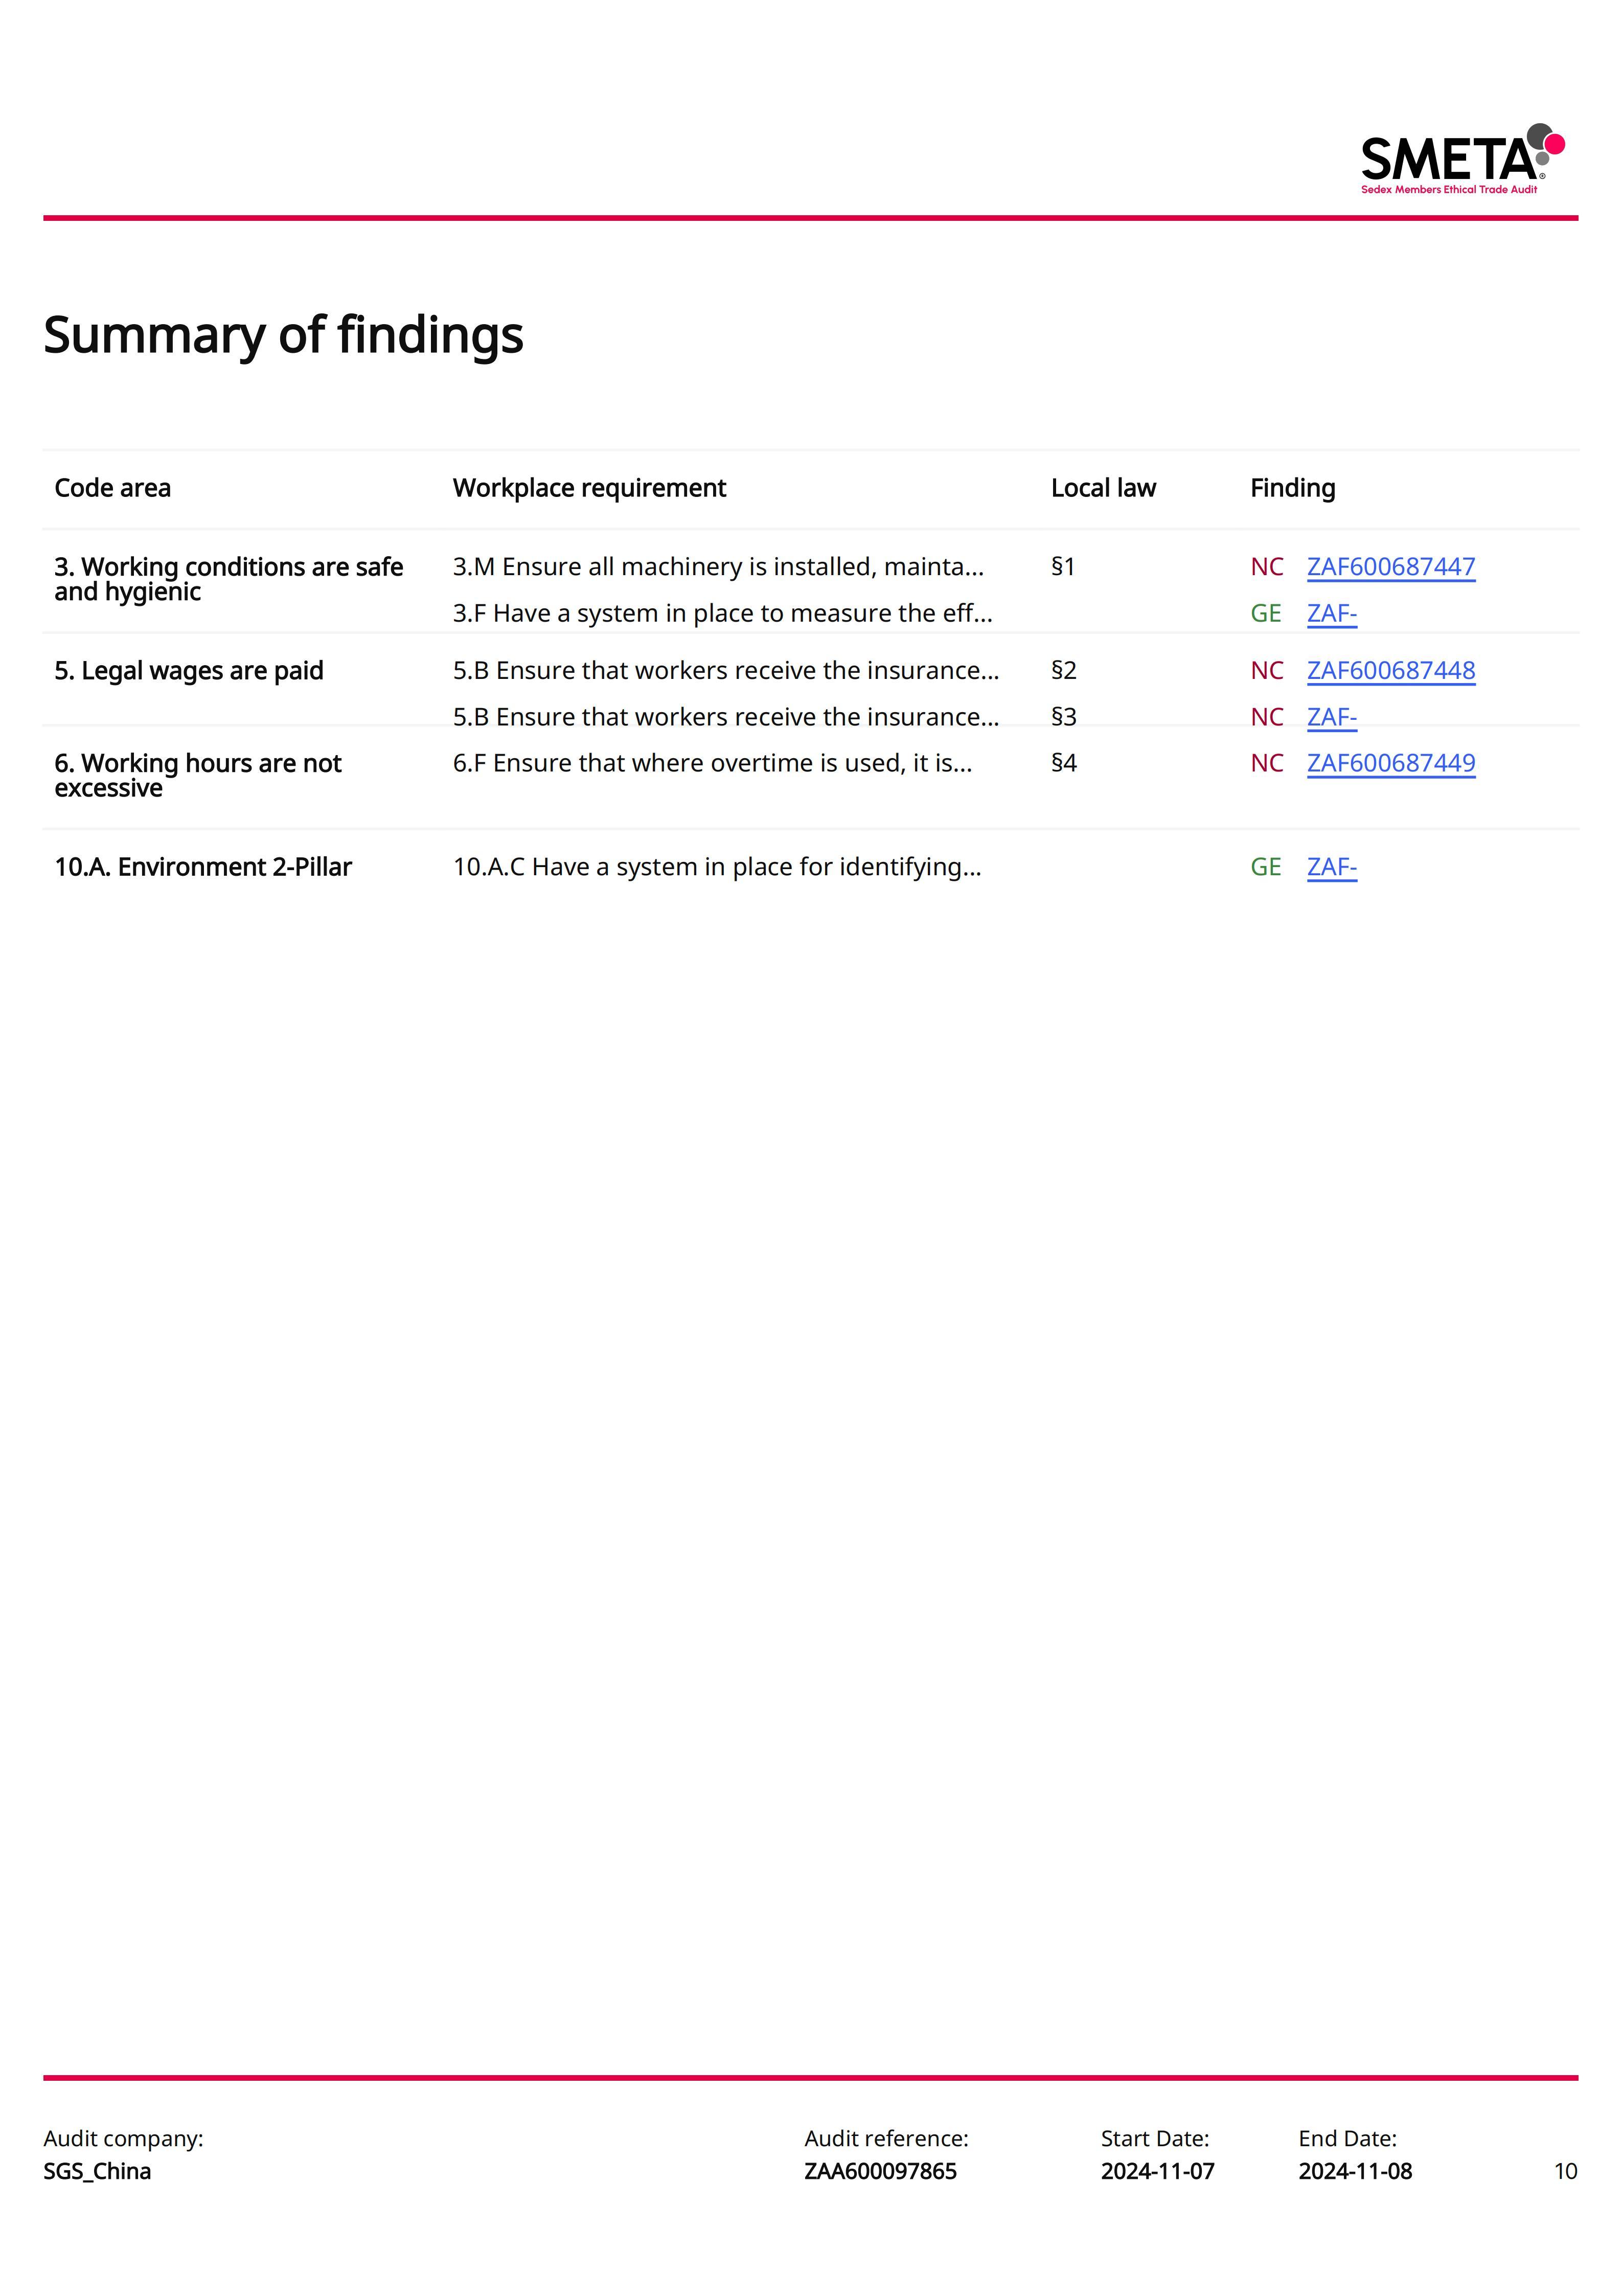
Task: Click local law reference §3
Action: (x=1064, y=717)
